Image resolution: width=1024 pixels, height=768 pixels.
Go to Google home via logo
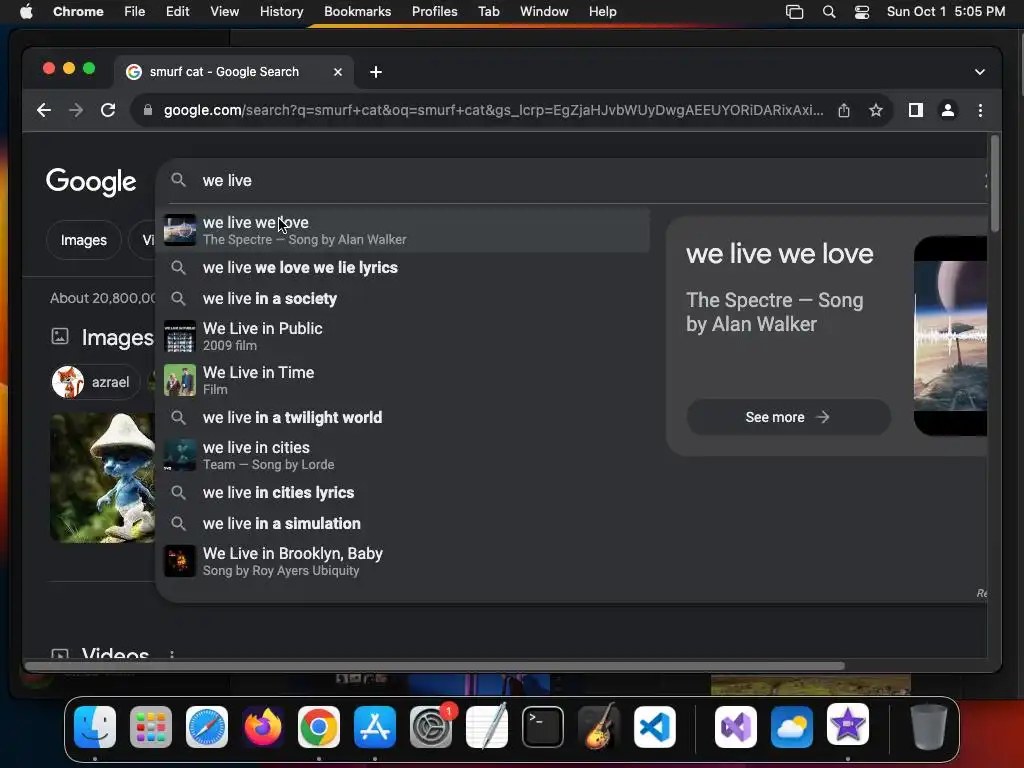(91, 181)
